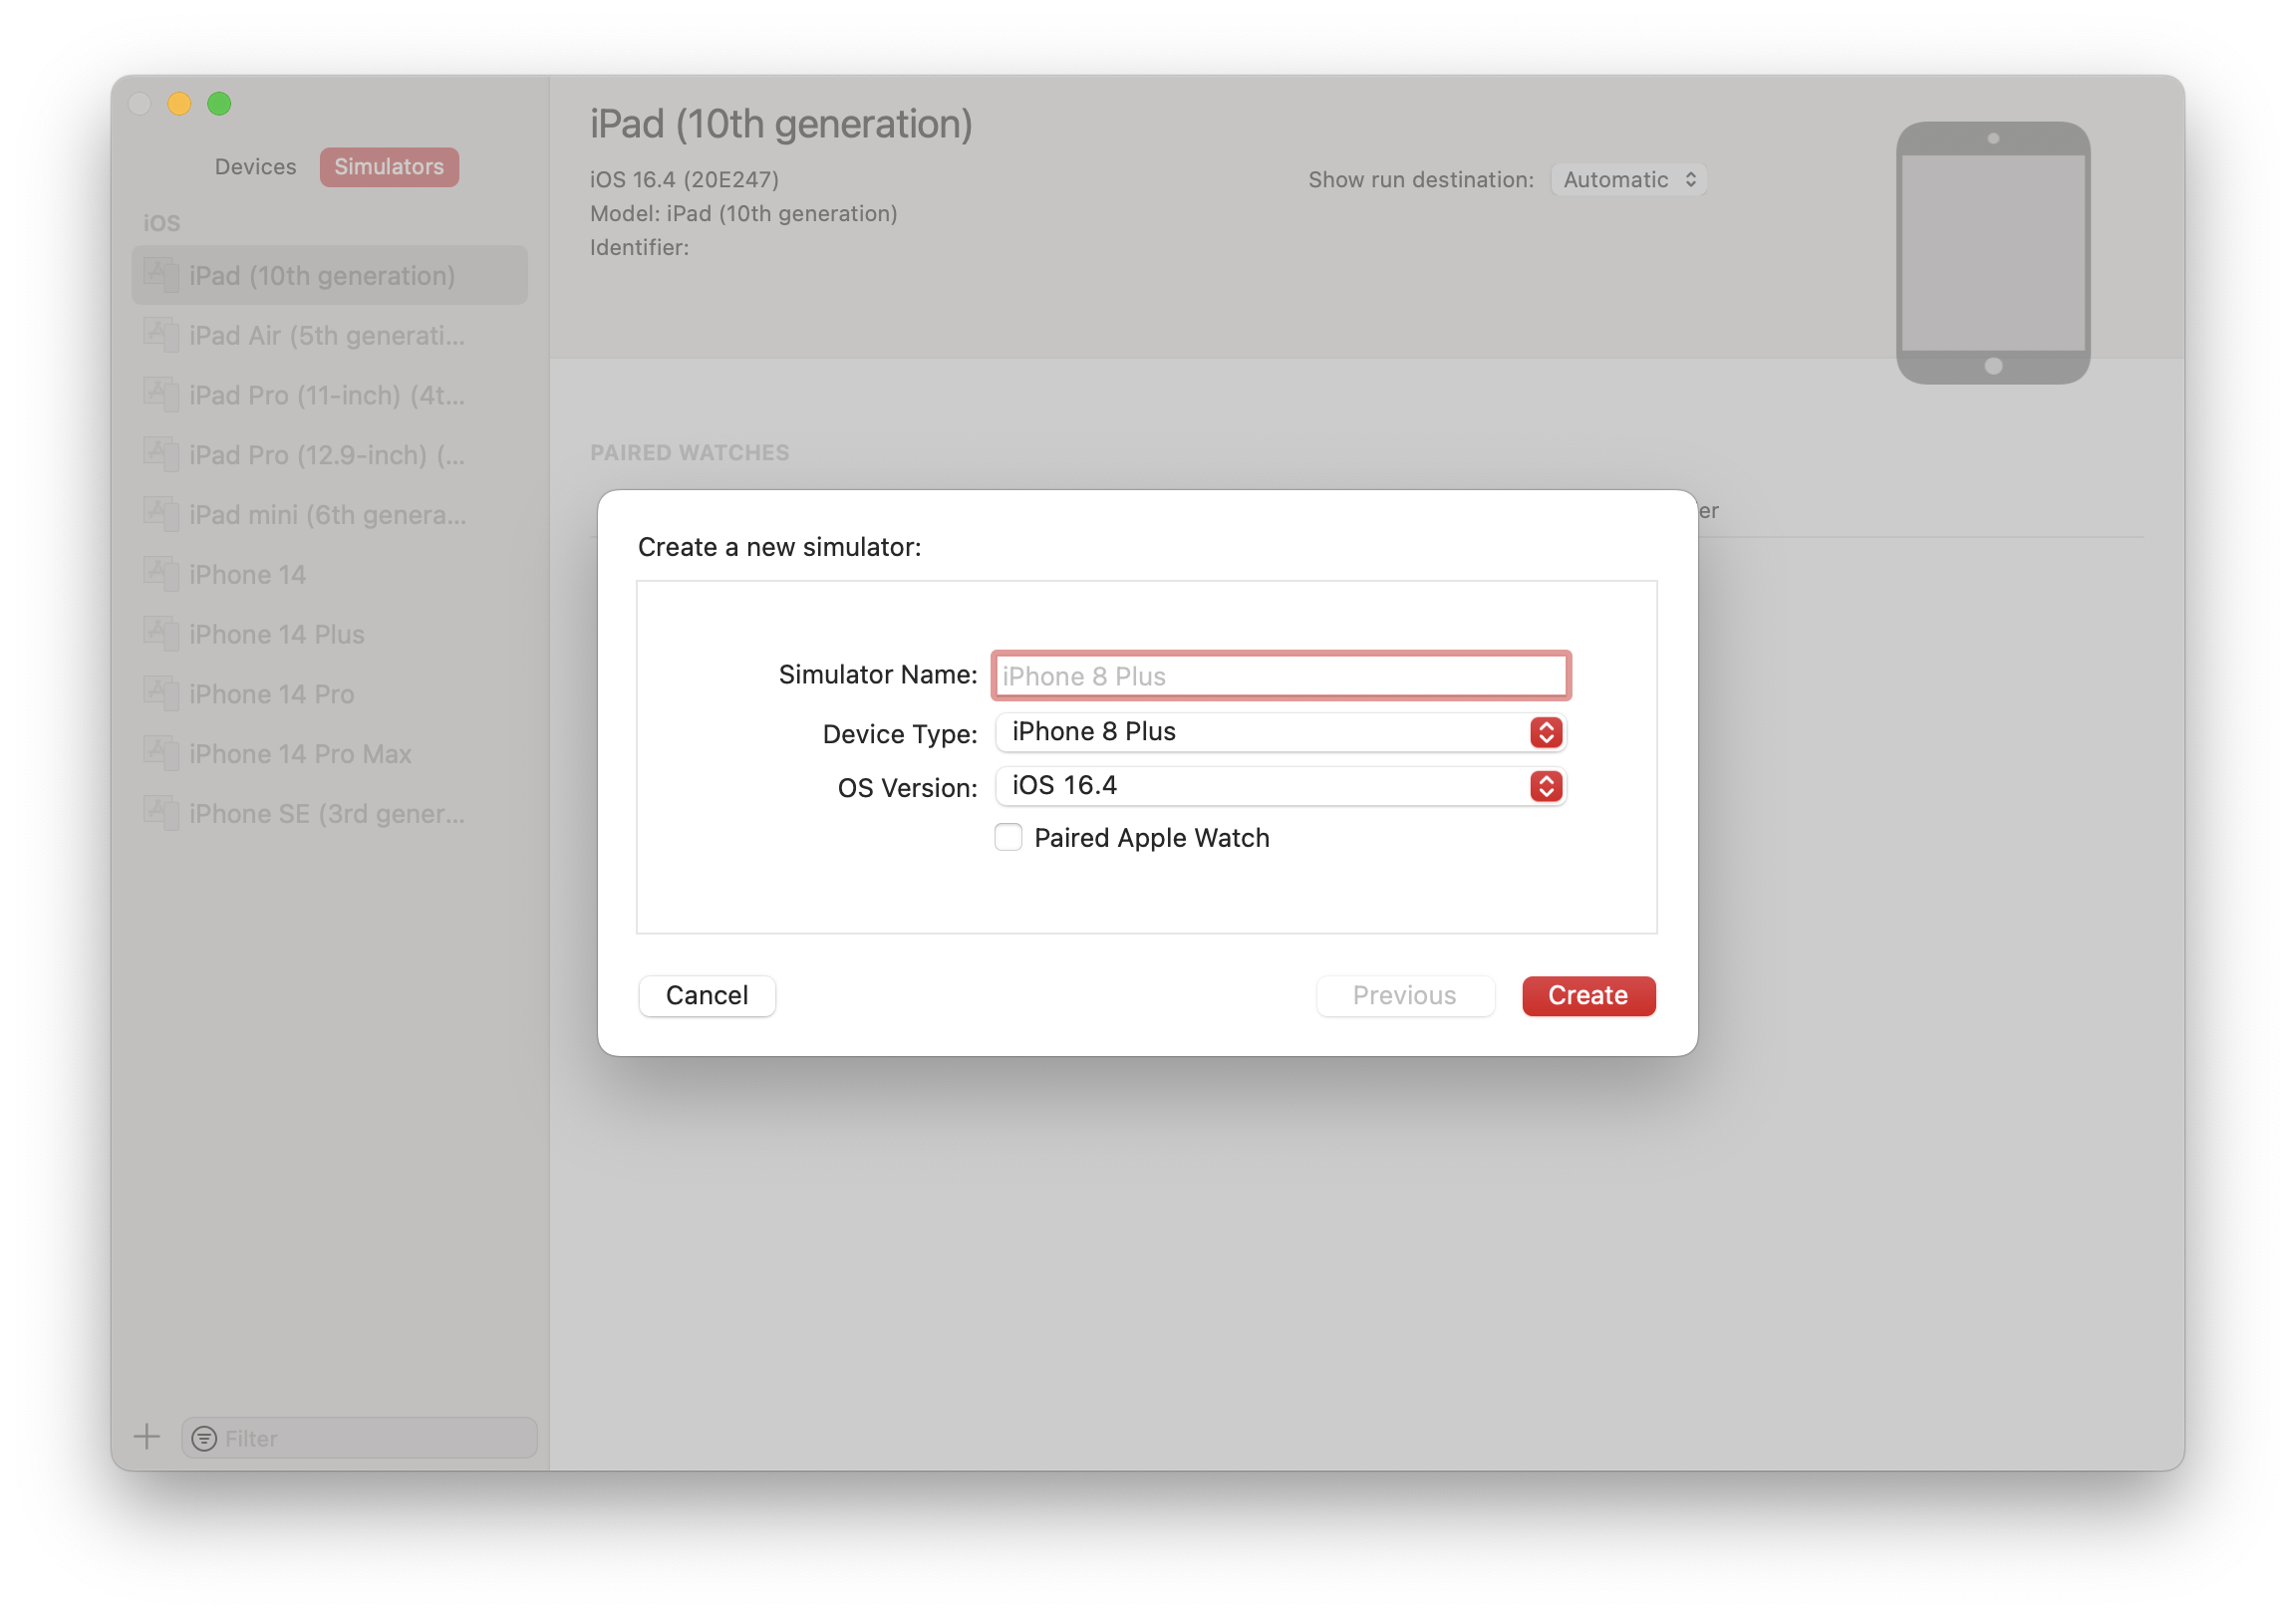Click the iPhone 14 simulator icon

pyautogui.click(x=160, y=573)
